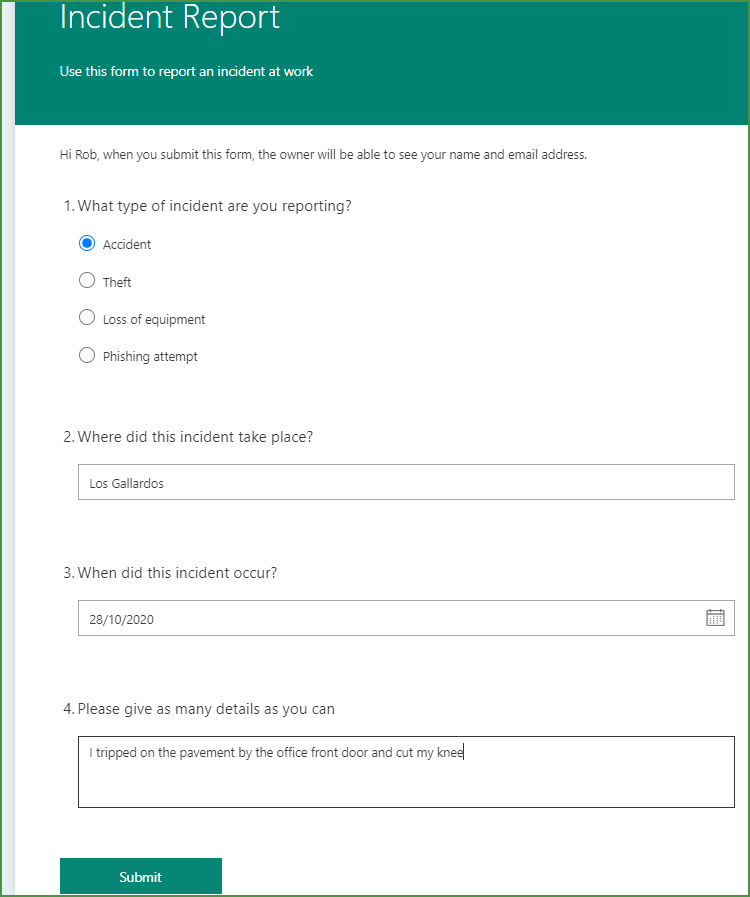Click the form subtitle about reporting incidents
750x897 pixels.
(187, 71)
